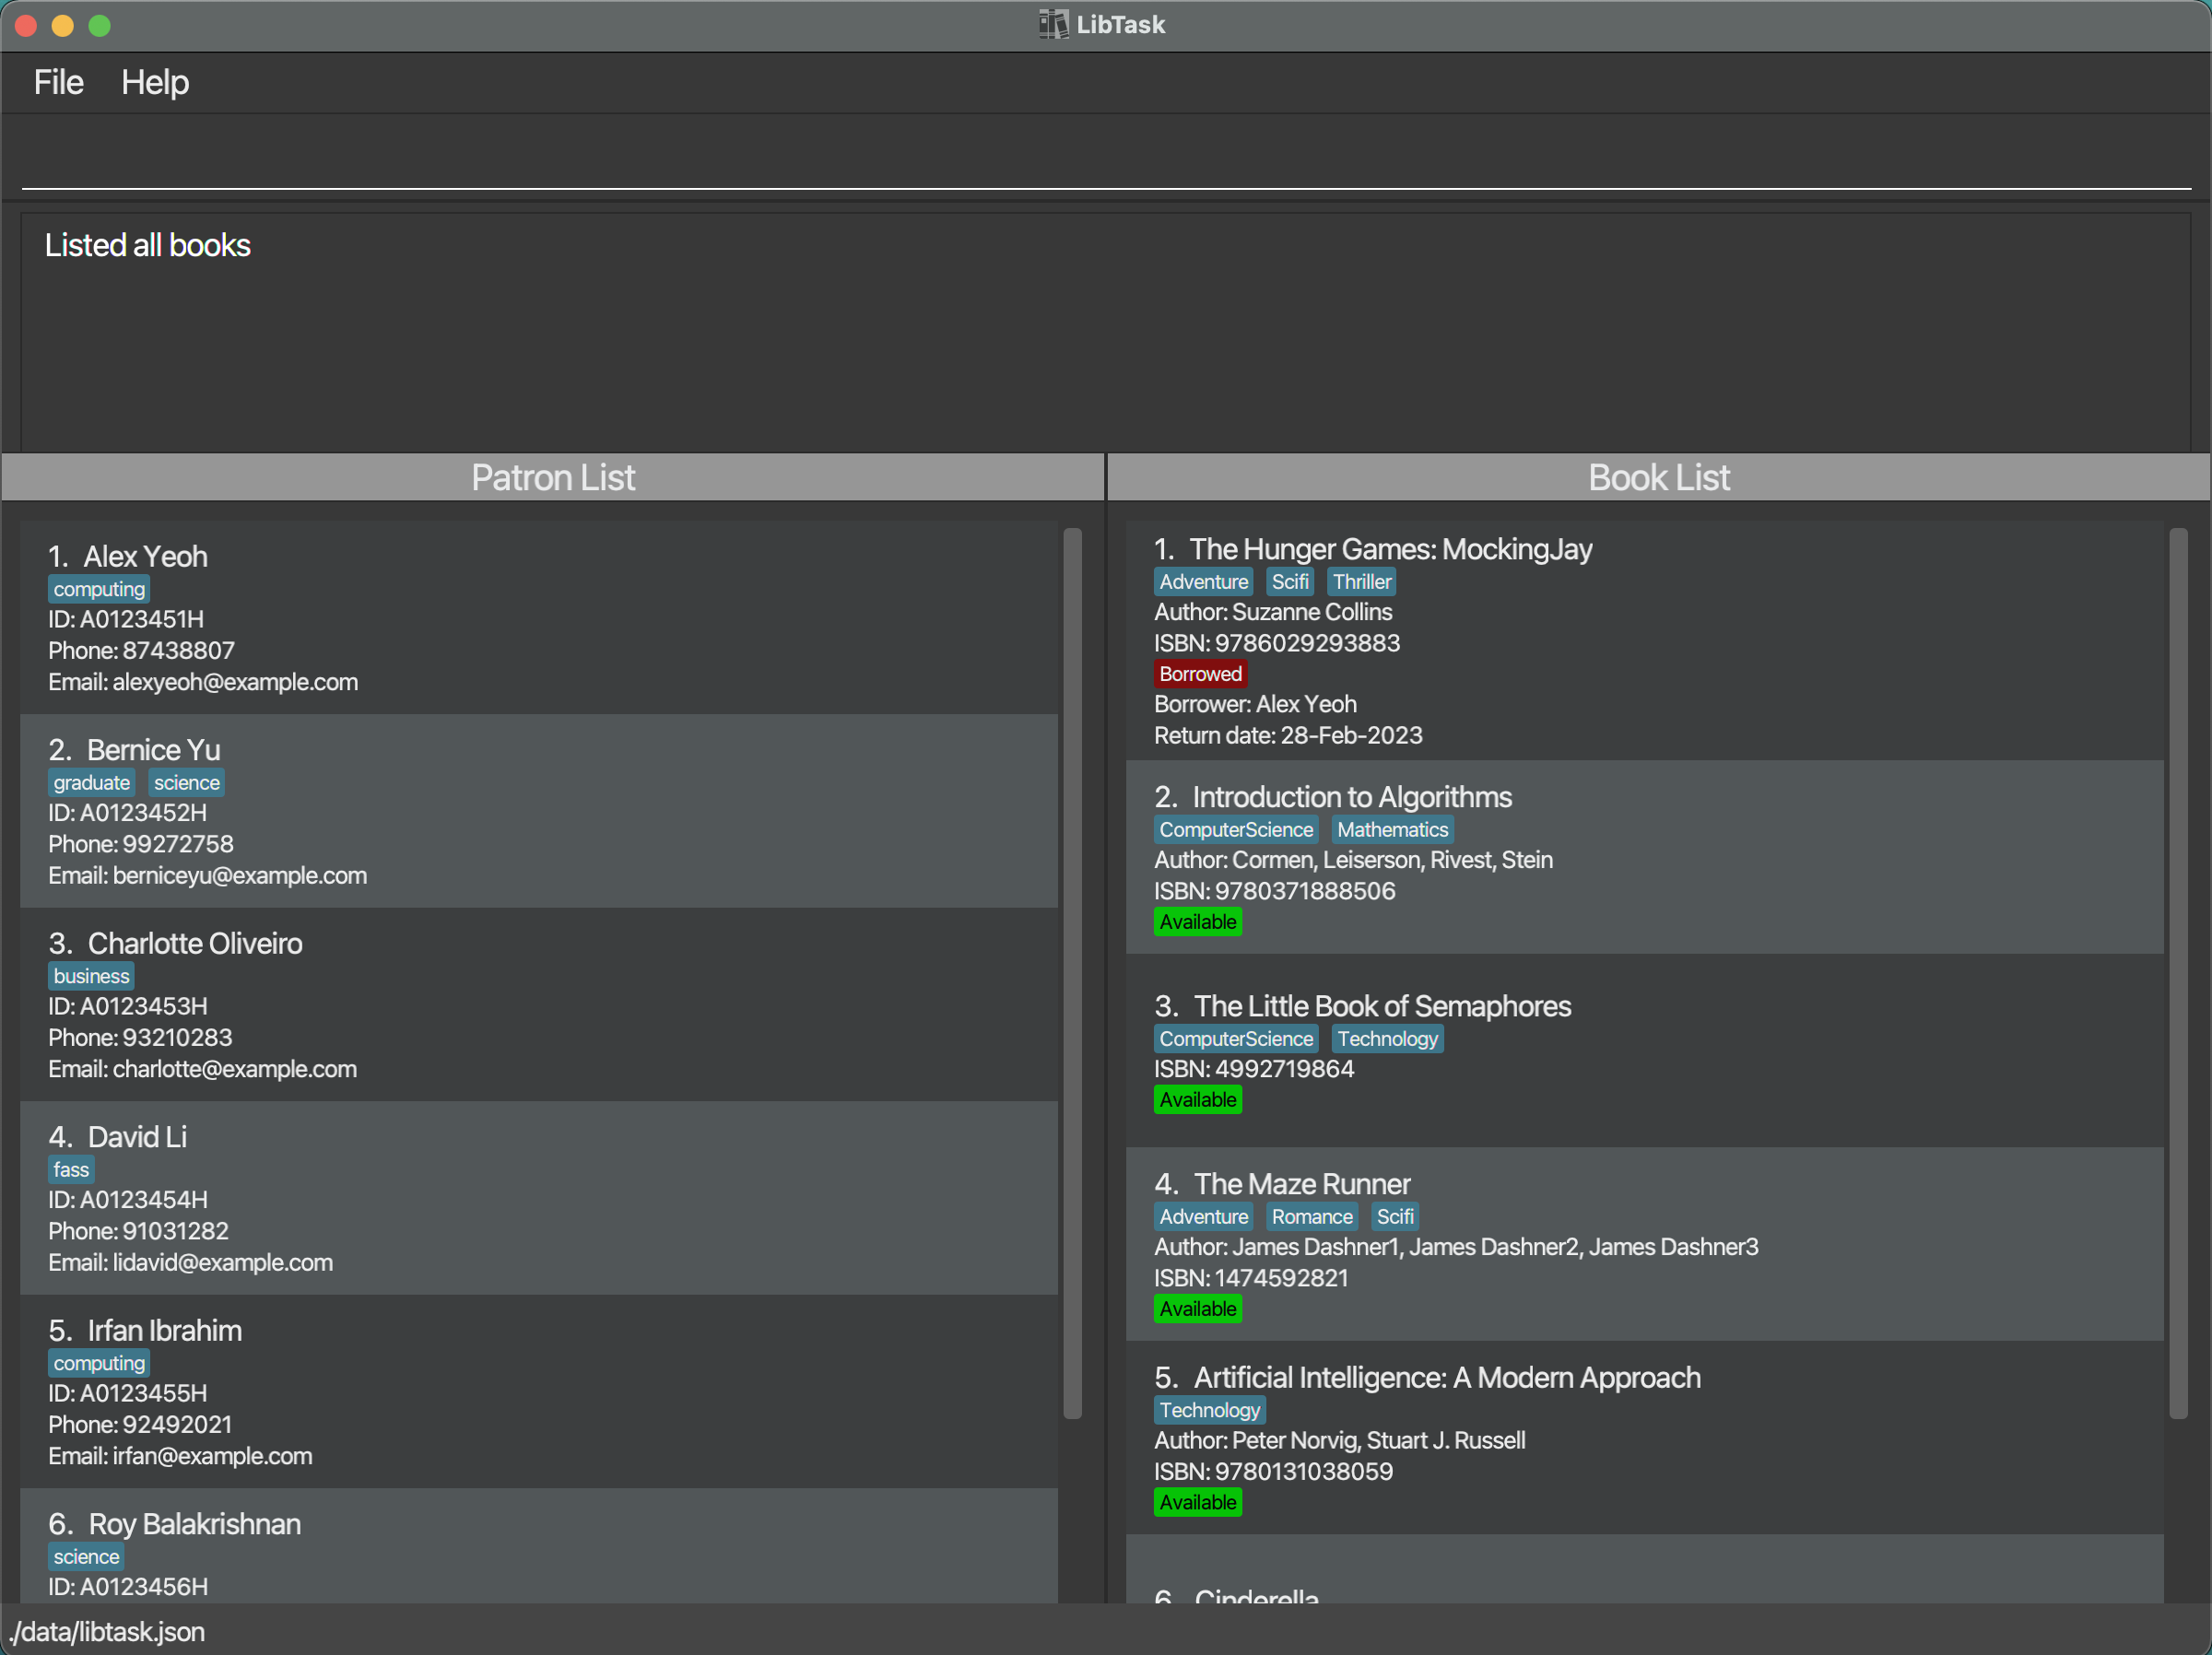This screenshot has width=2212, height=1655.
Task: Click the Mathematics tag on Introduction to Algorithms
Action: coord(1392,830)
